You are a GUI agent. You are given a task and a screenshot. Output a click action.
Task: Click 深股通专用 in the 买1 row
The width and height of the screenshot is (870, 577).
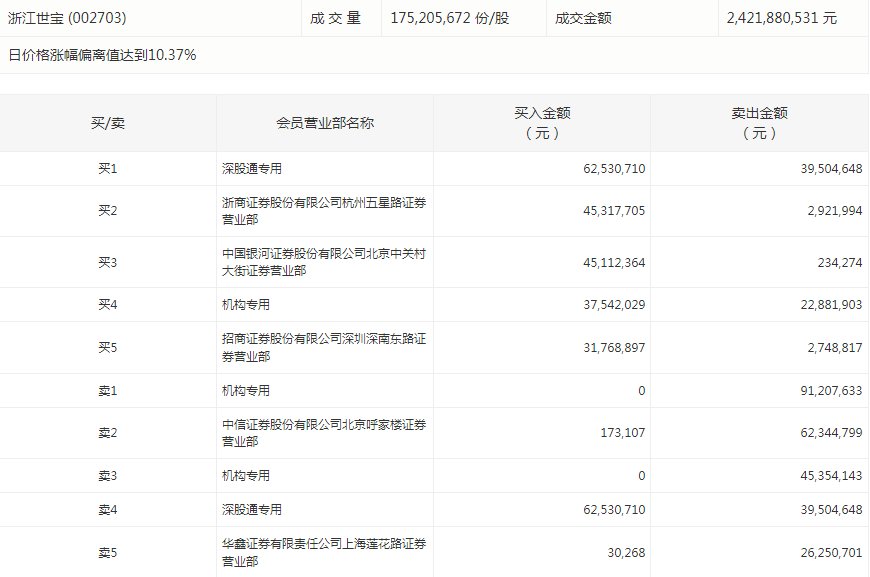pyautogui.click(x=252, y=169)
